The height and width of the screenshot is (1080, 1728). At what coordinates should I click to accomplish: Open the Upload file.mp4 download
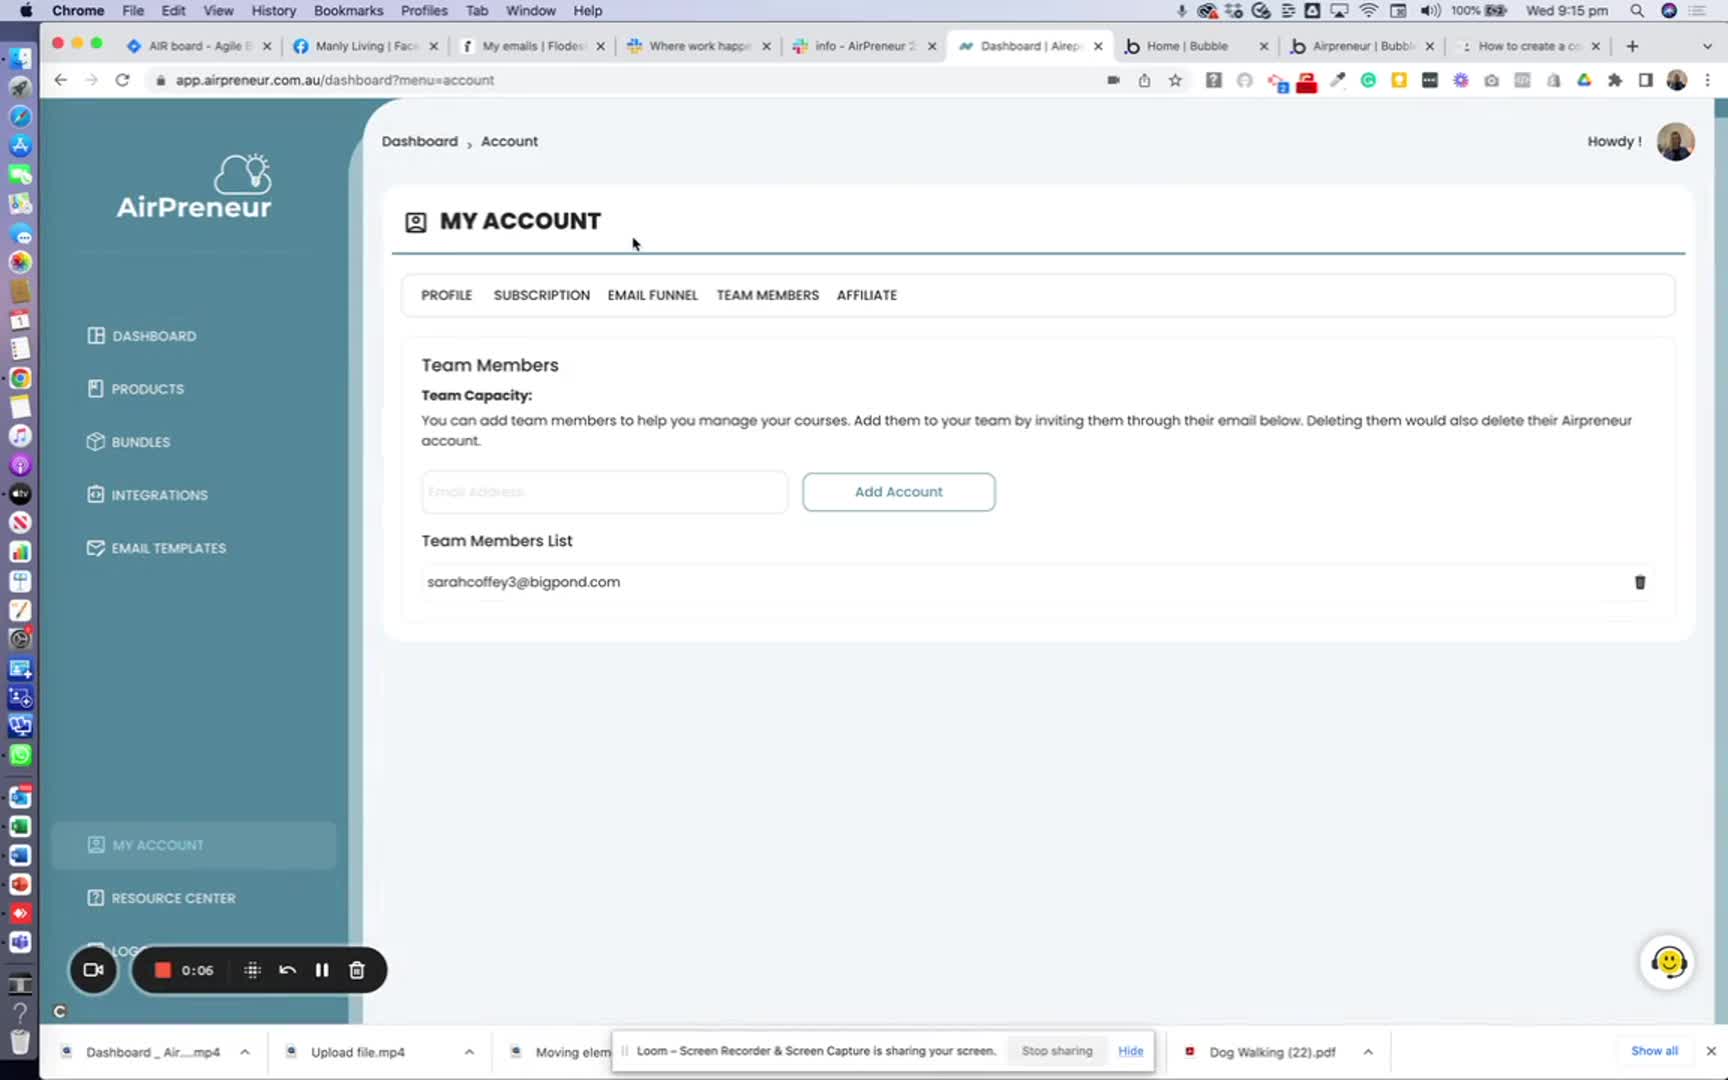click(357, 1052)
